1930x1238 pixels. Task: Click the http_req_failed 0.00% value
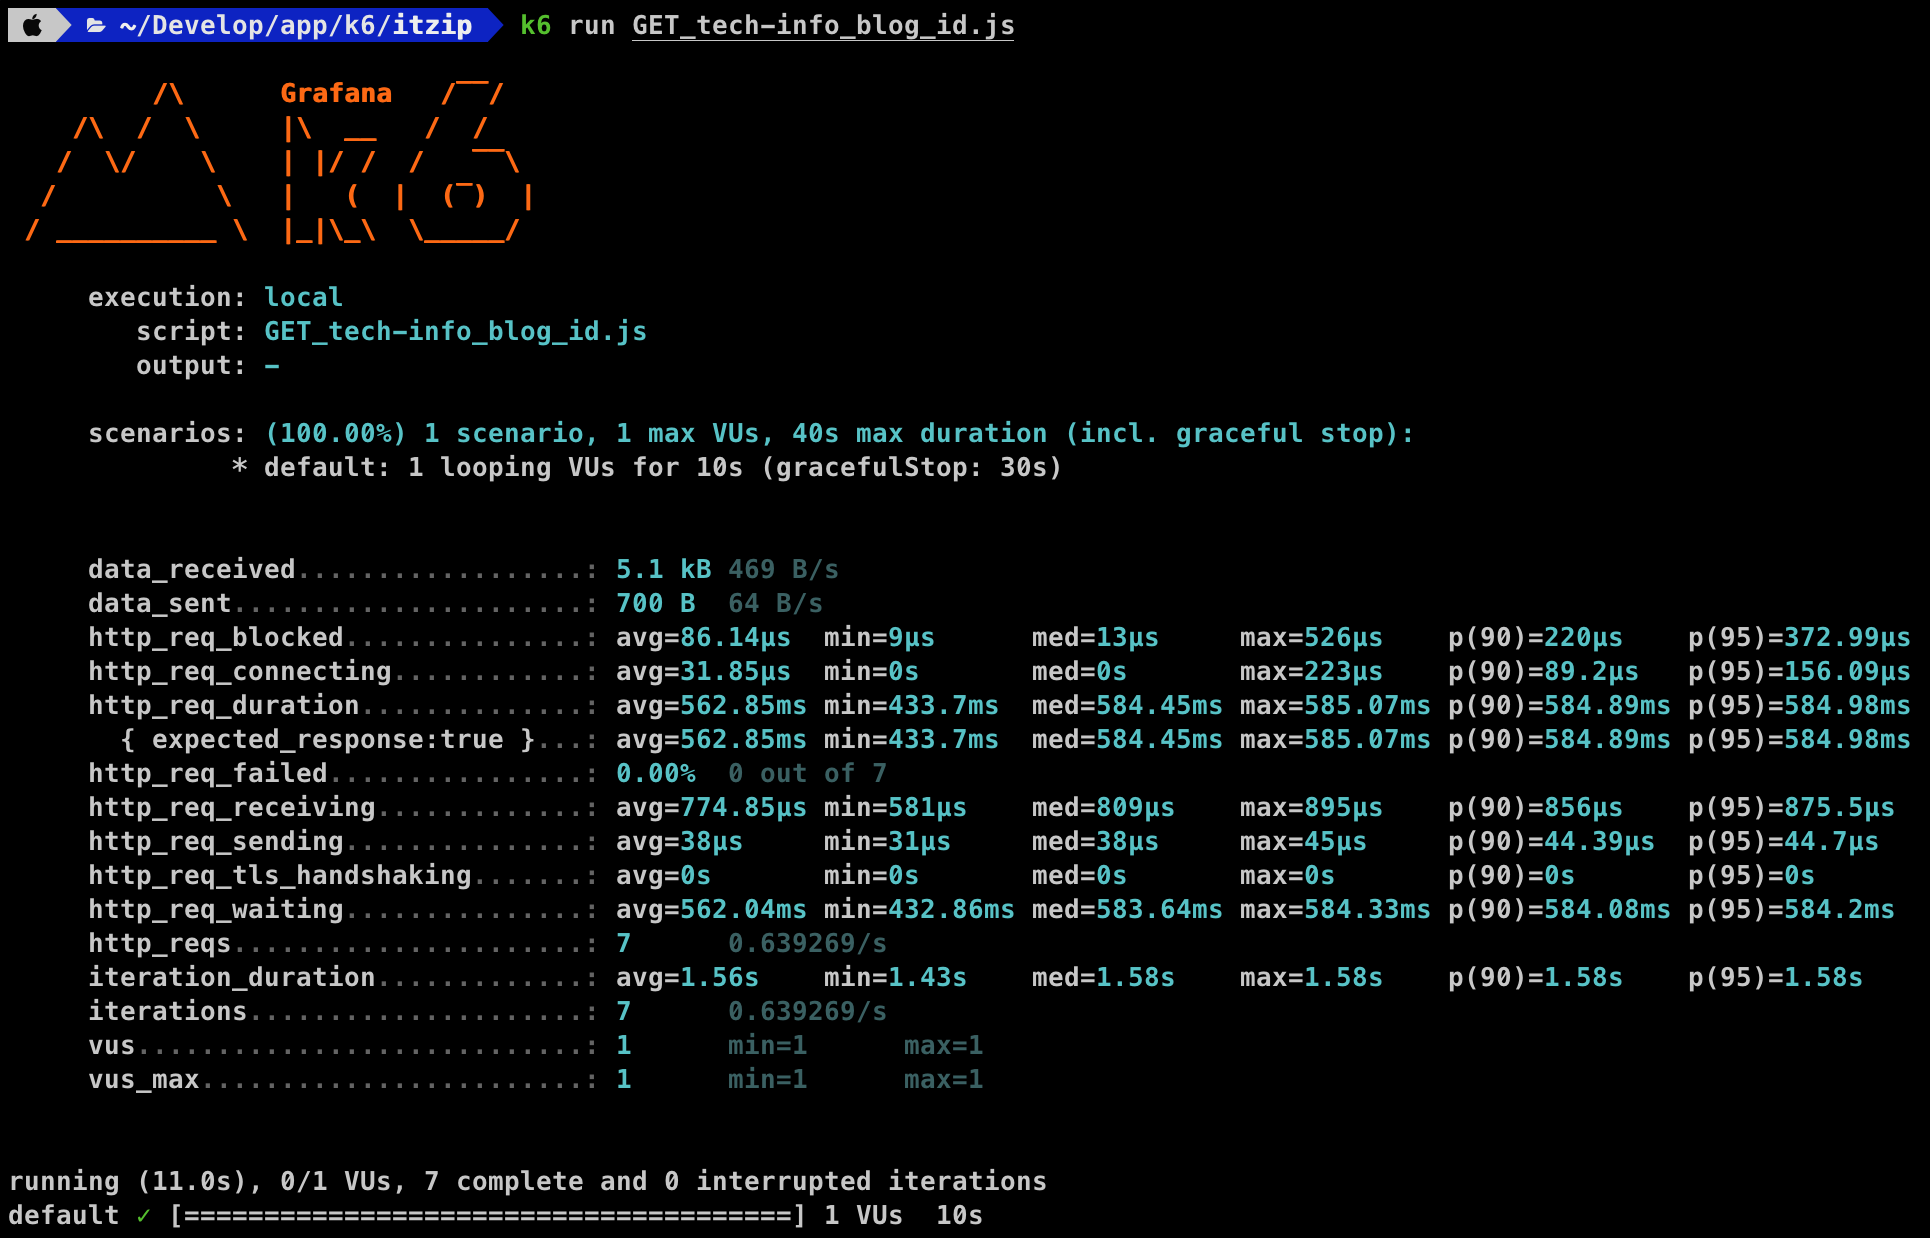(x=655, y=773)
